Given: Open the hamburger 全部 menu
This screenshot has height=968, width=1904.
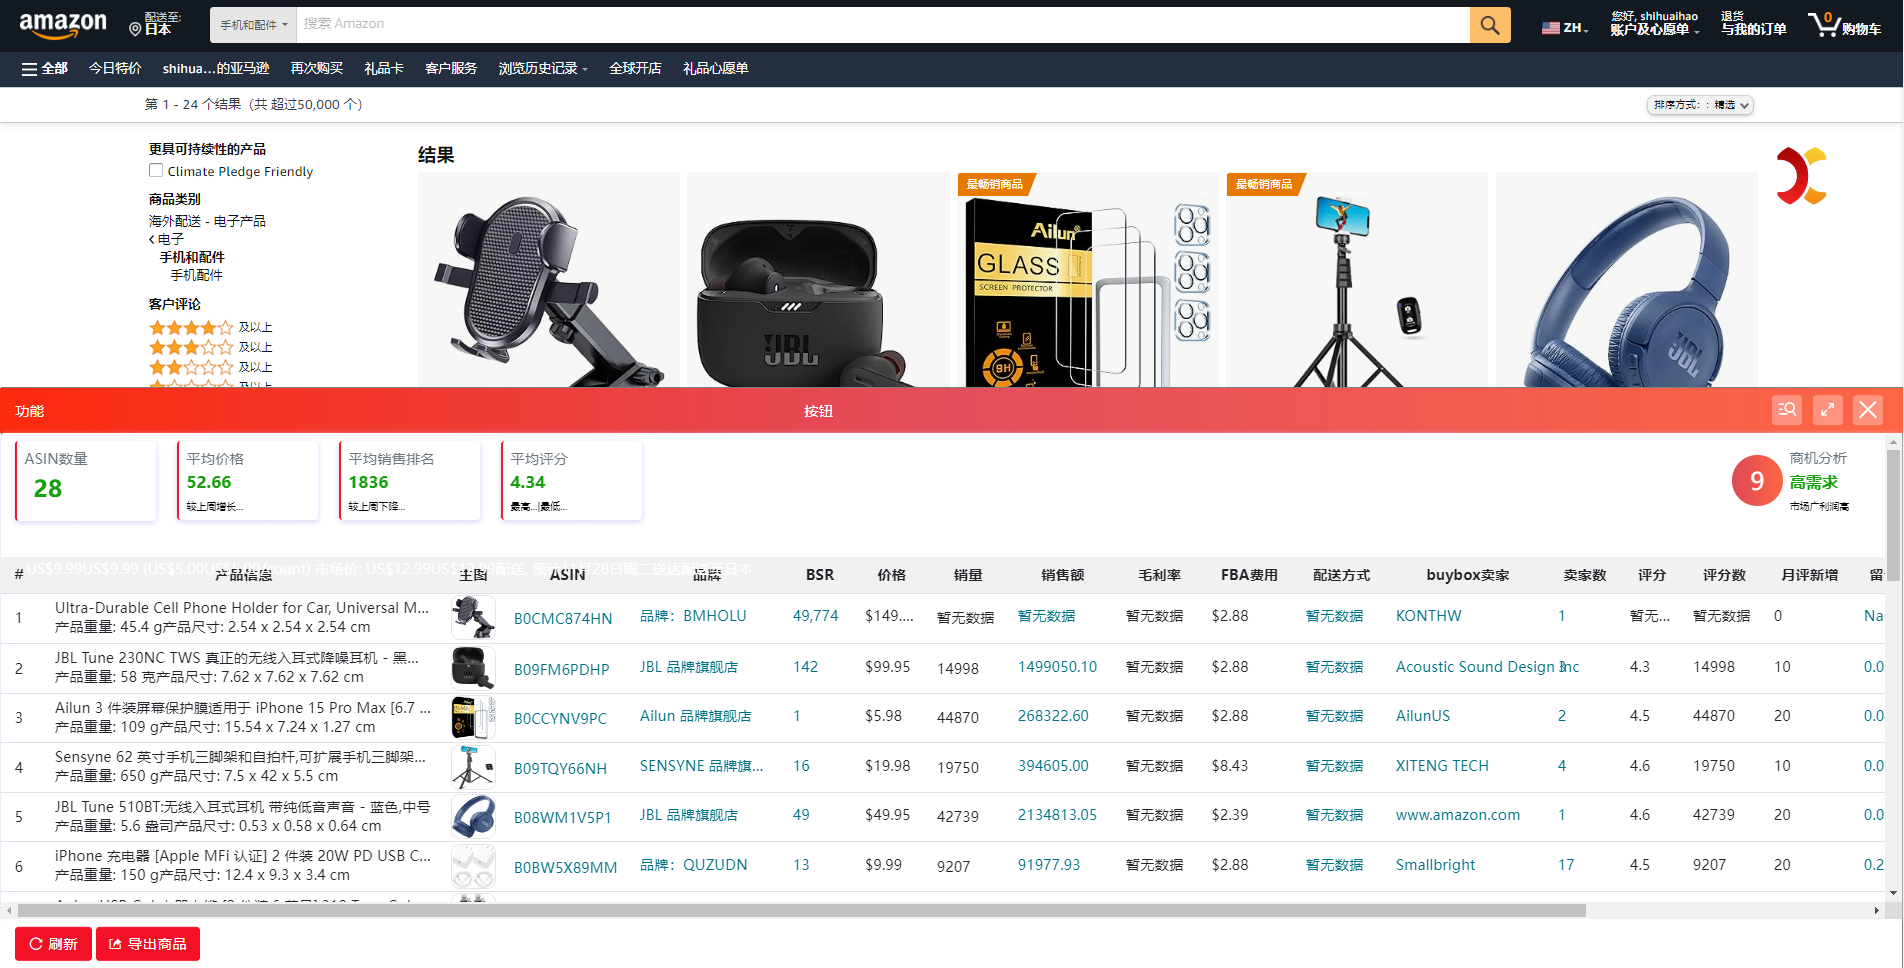Looking at the screenshot, I should (x=44, y=68).
